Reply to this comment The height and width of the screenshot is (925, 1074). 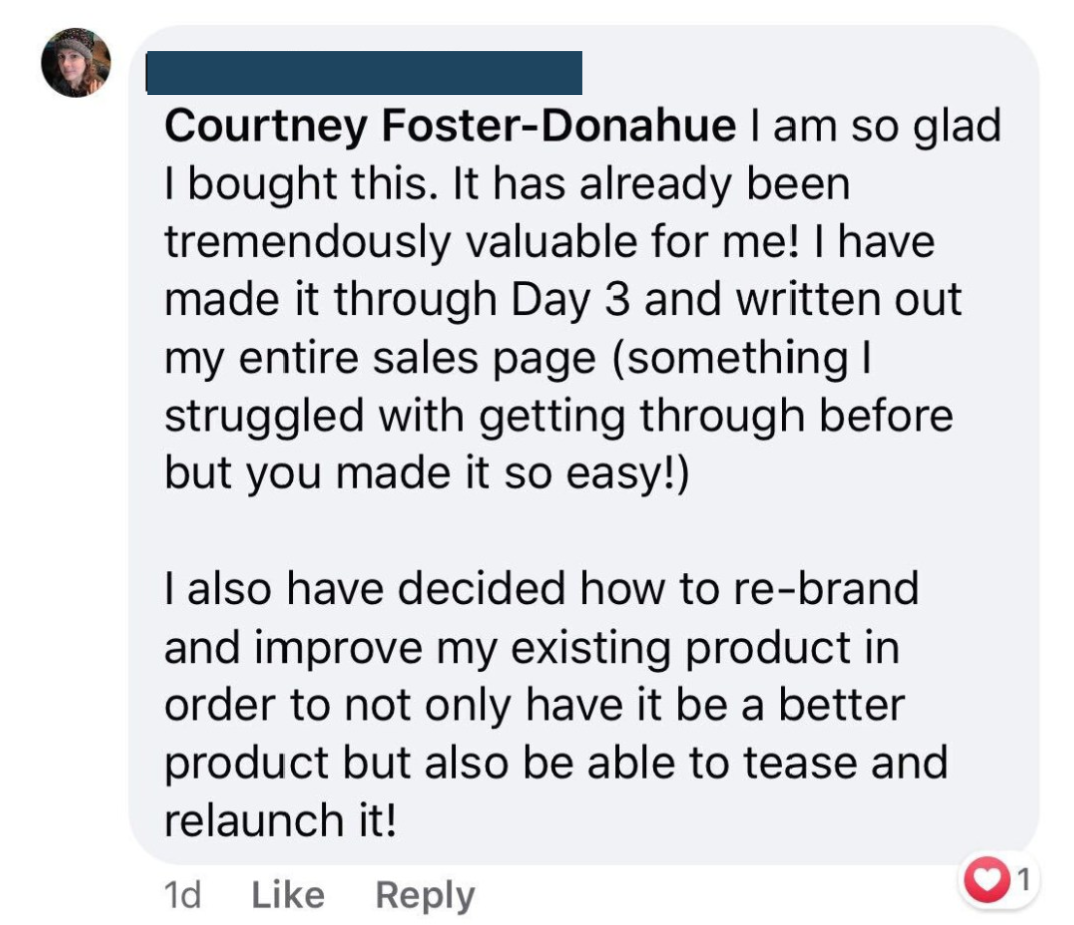coord(425,895)
